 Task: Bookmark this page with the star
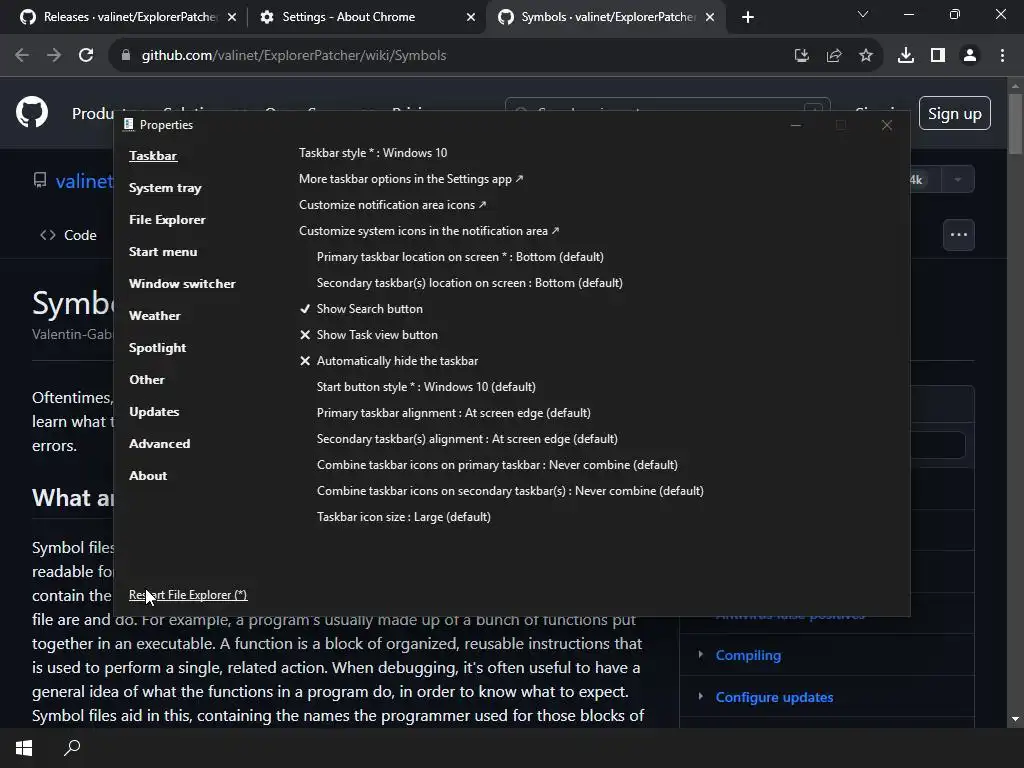pos(866,56)
